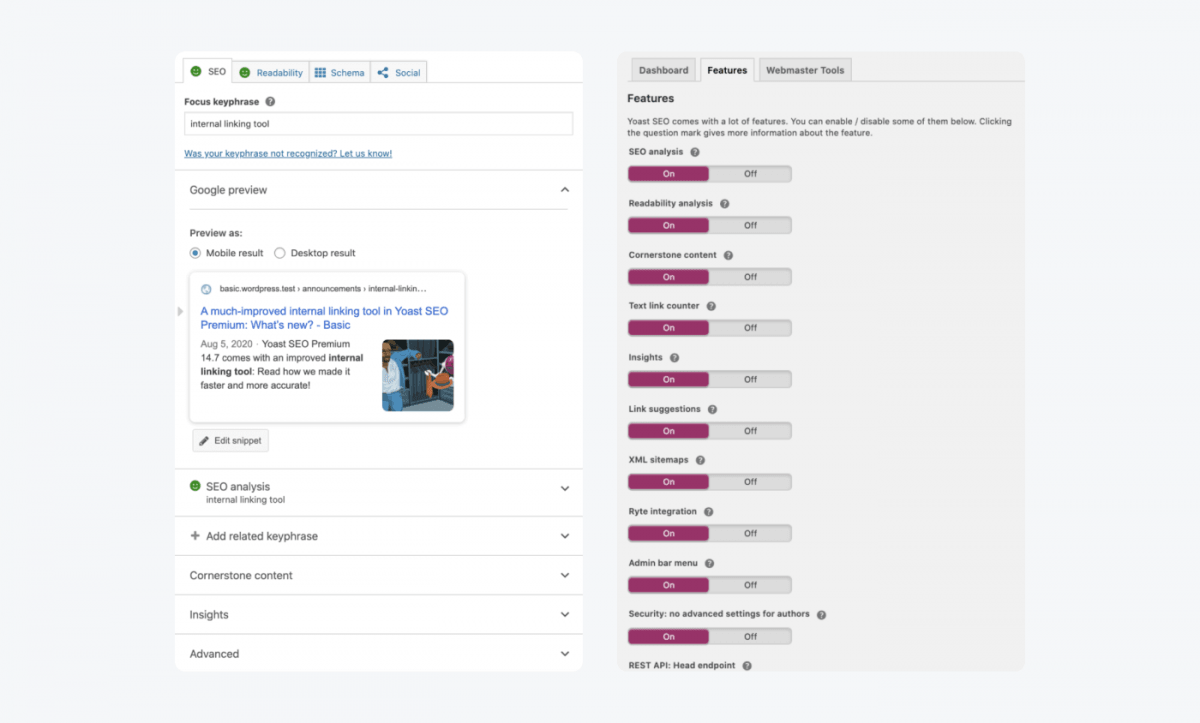Click question mark beside SEO analysis feature
Viewport: 1200px width, 723px height.
click(x=695, y=152)
